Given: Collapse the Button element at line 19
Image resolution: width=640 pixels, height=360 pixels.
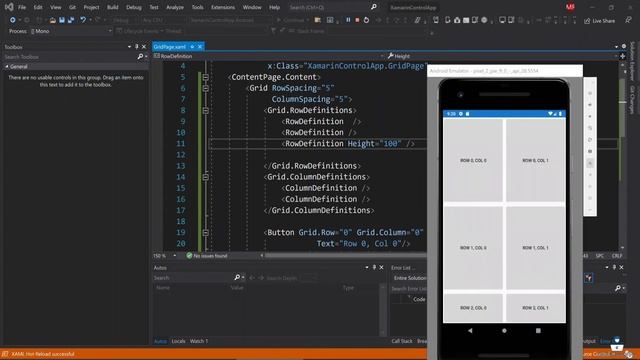Looking at the screenshot, I should point(206,233).
